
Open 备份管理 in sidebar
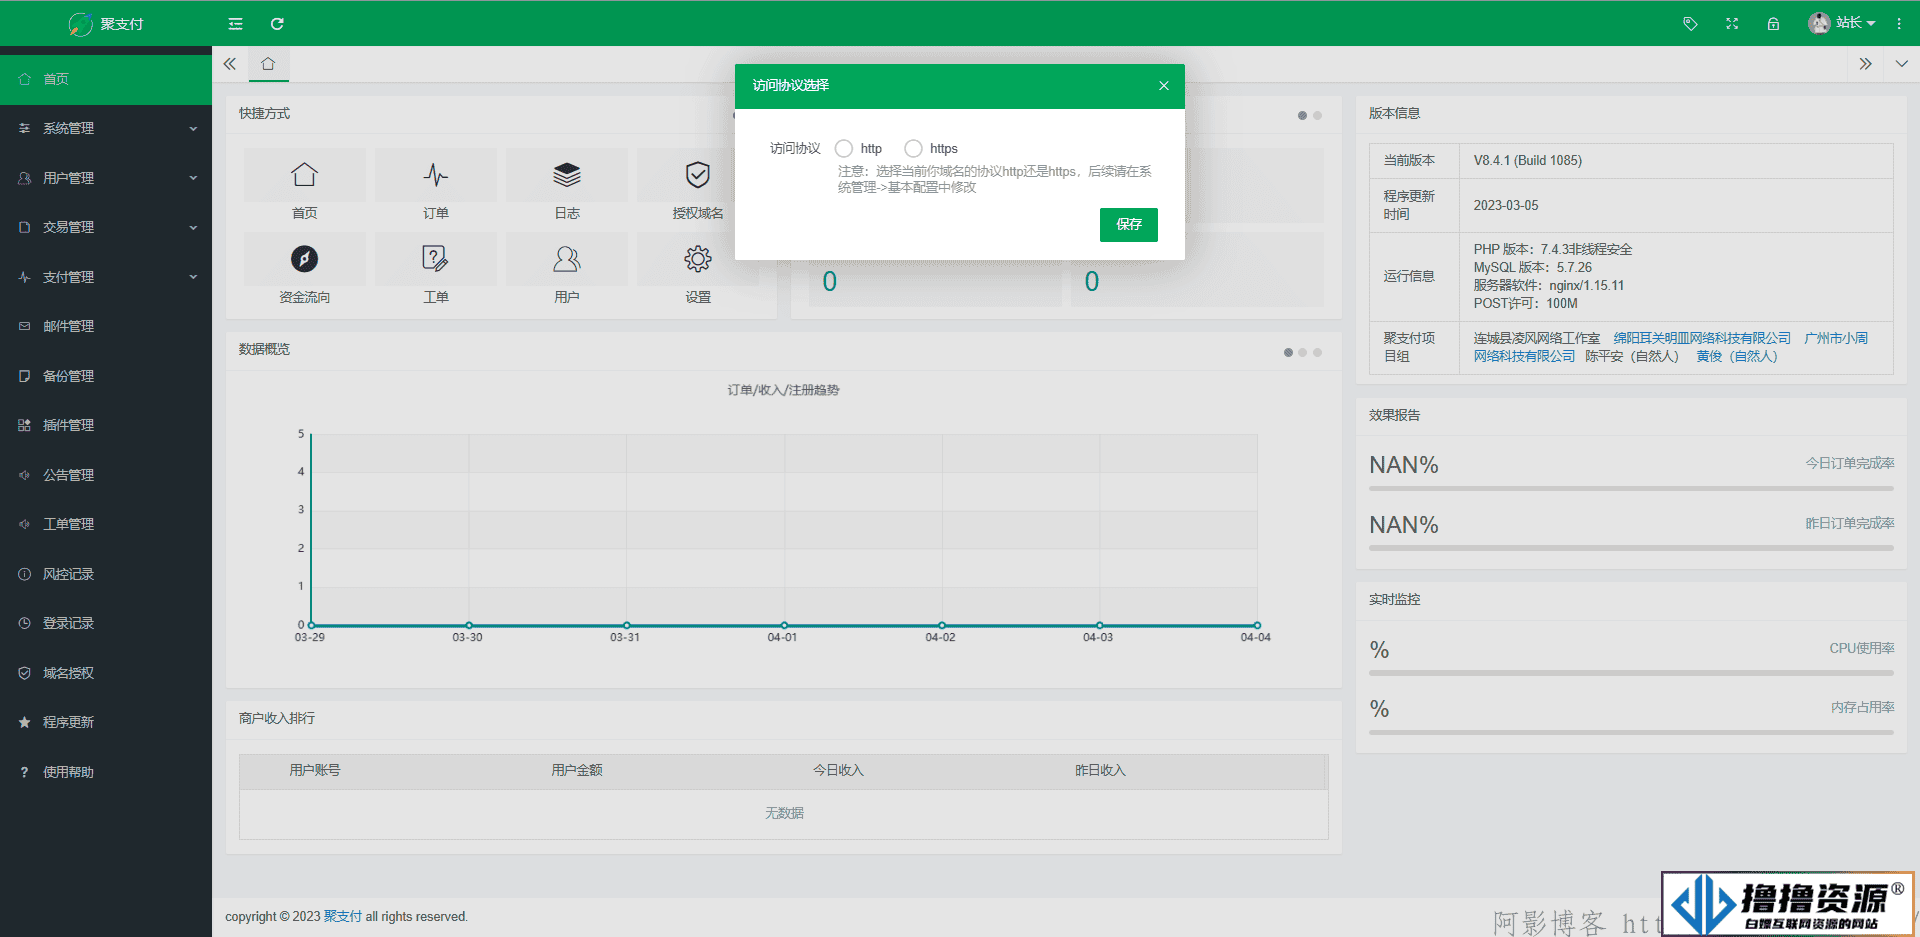(x=106, y=376)
